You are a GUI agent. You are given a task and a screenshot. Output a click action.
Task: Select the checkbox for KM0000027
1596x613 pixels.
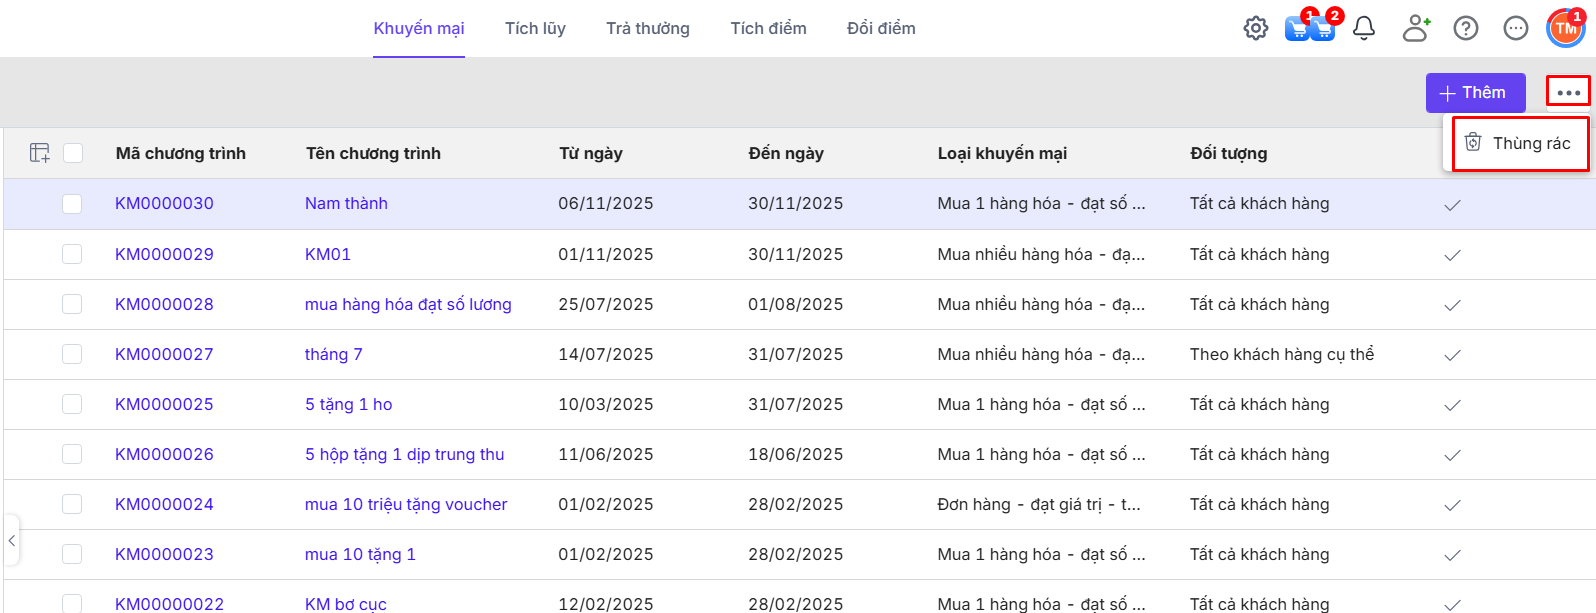[x=72, y=354]
